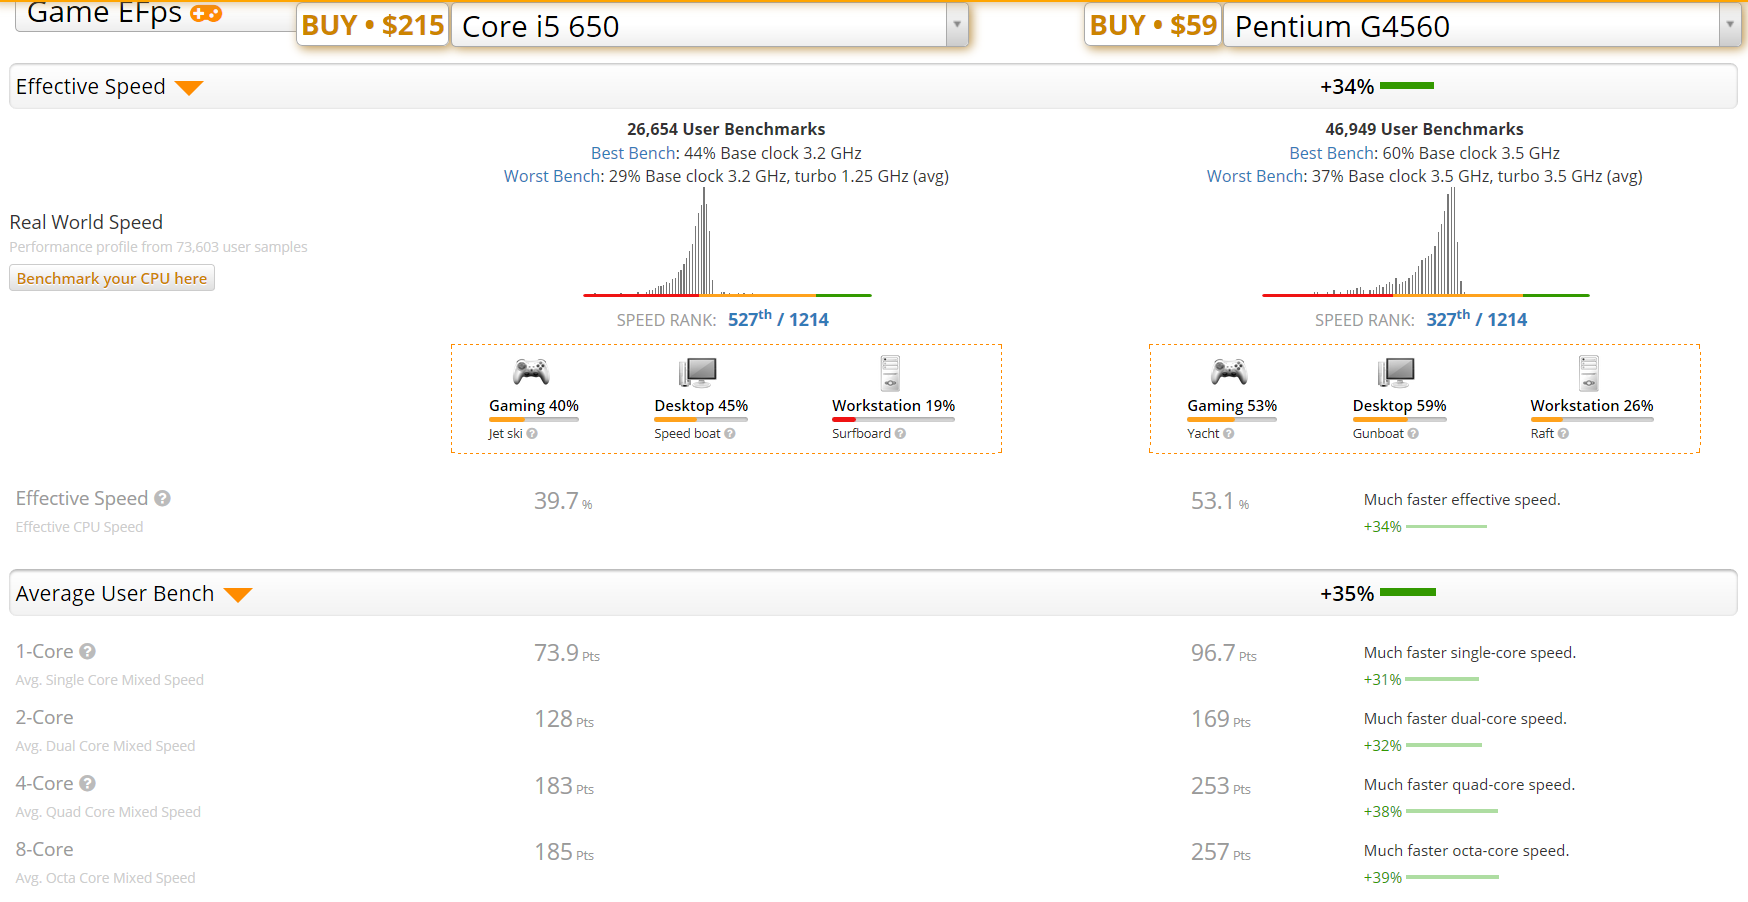Click the 185 Pts octa-core score
The width and height of the screenshot is (1748, 902).
click(564, 852)
